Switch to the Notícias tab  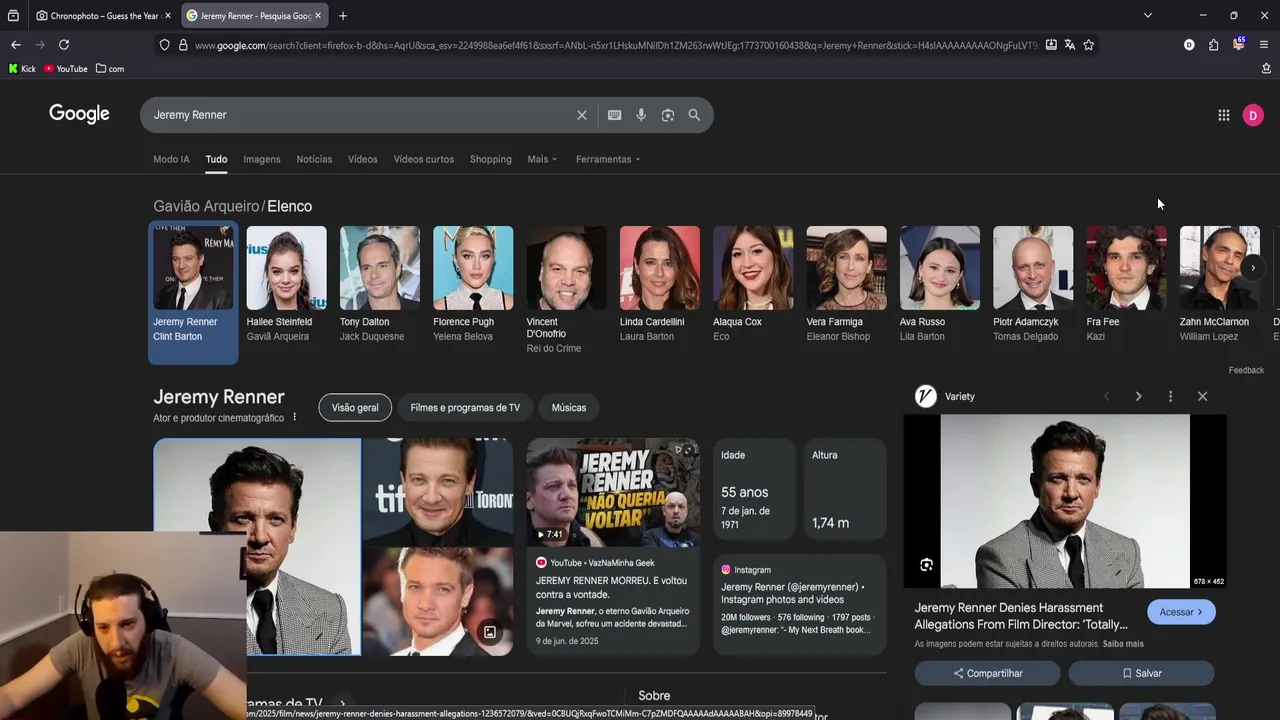point(314,159)
